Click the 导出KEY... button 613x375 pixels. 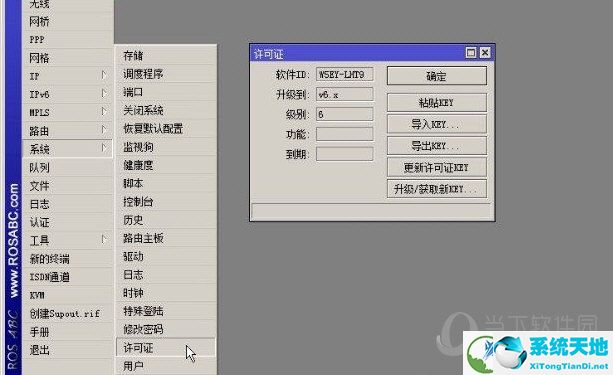[x=437, y=145]
